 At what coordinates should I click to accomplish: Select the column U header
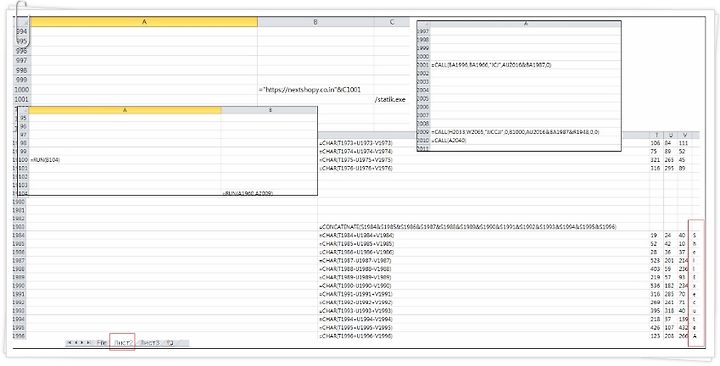coord(670,135)
